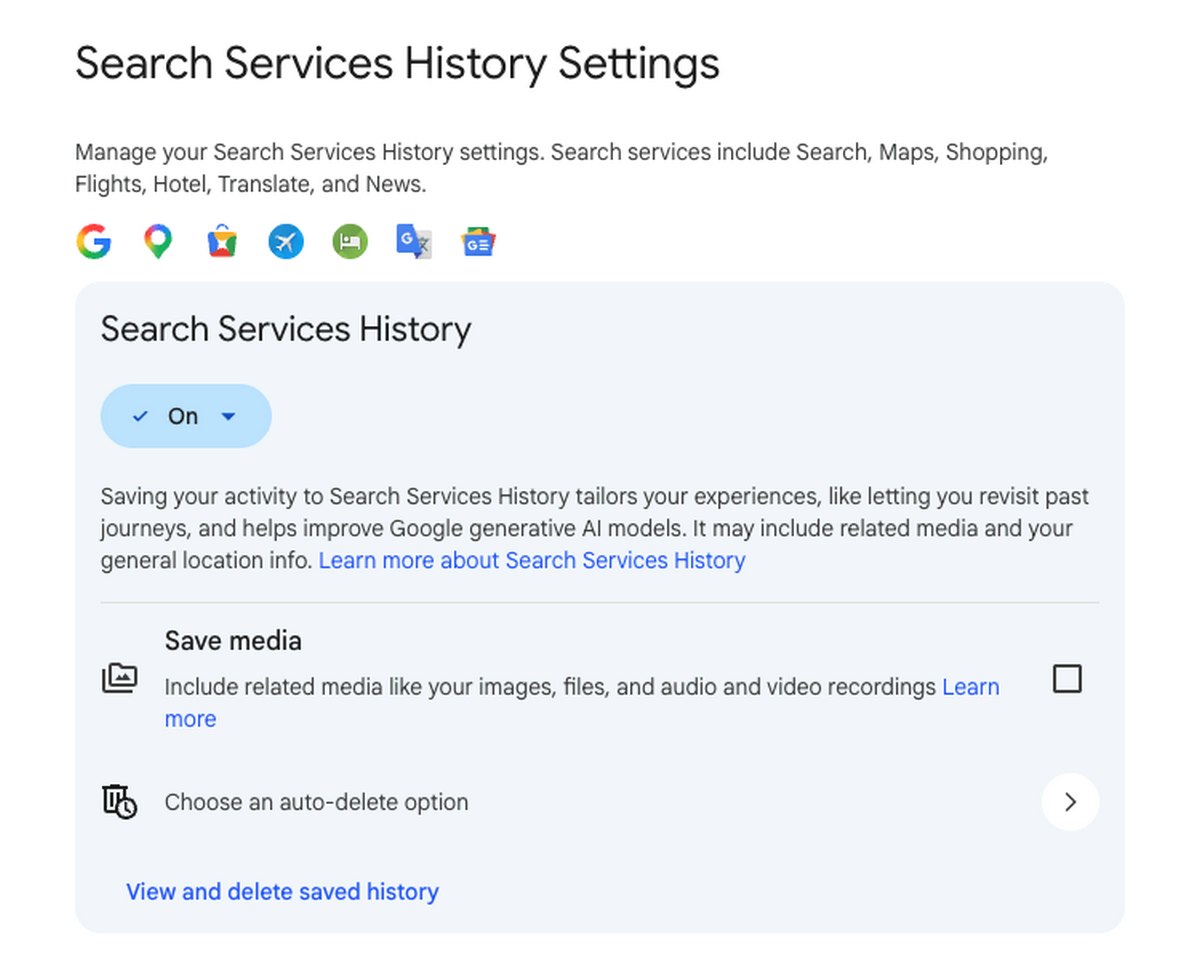Select the Choose an auto-delete option row text

[x=316, y=802]
